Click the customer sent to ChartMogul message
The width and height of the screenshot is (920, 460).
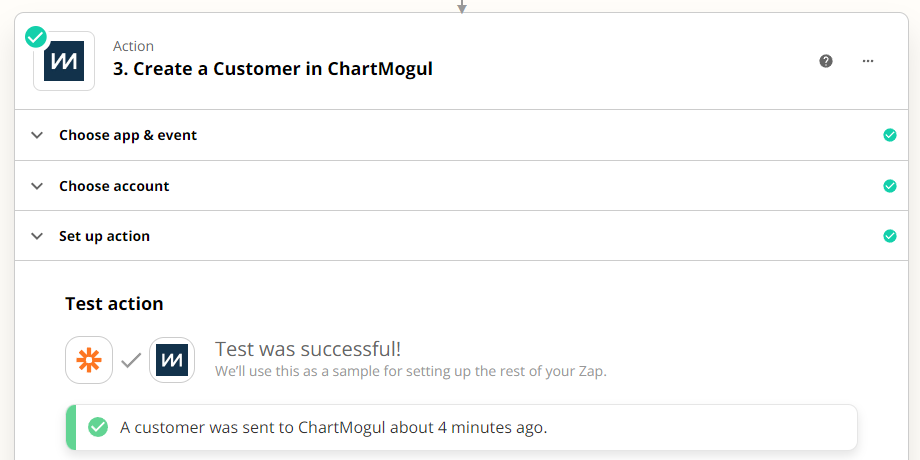333,427
